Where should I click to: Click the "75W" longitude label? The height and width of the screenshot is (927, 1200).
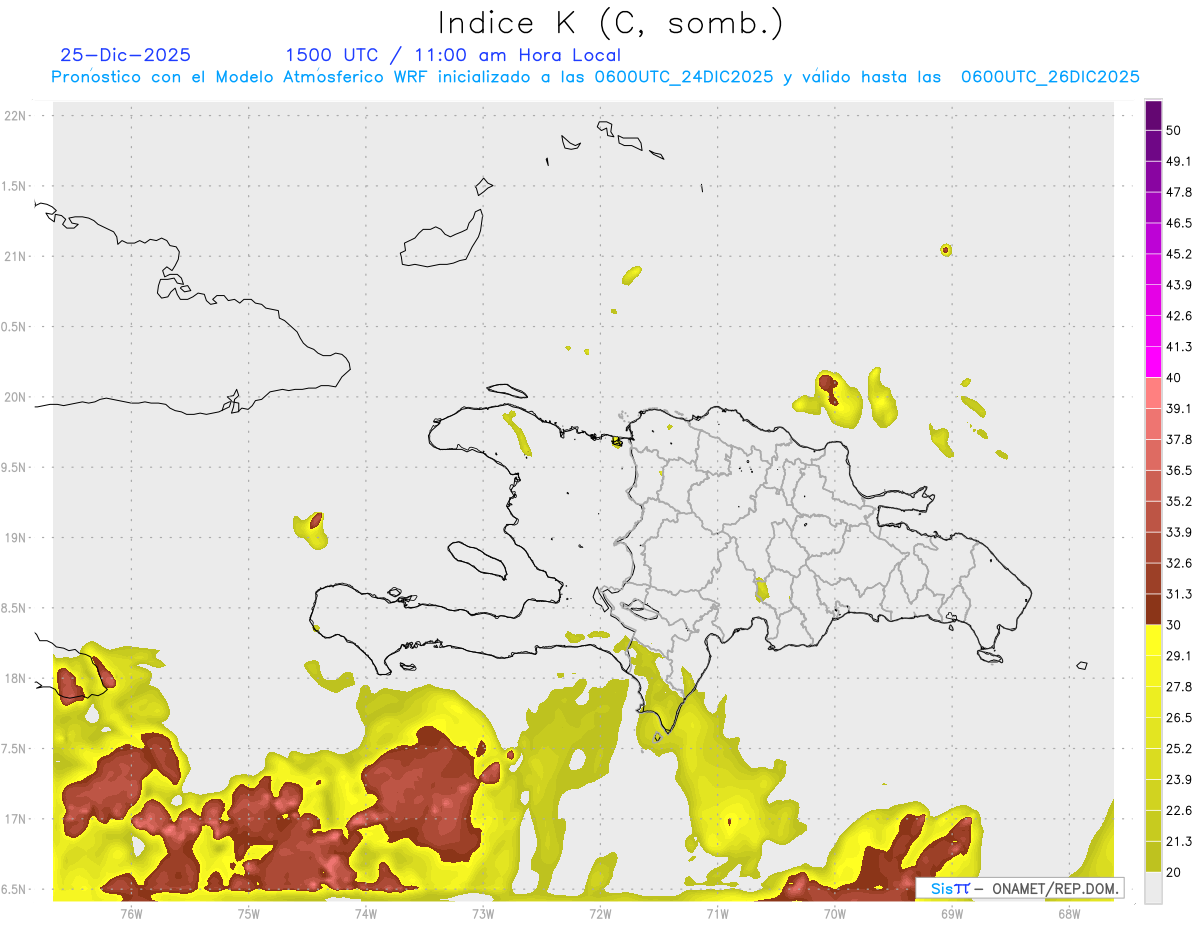coord(249,913)
